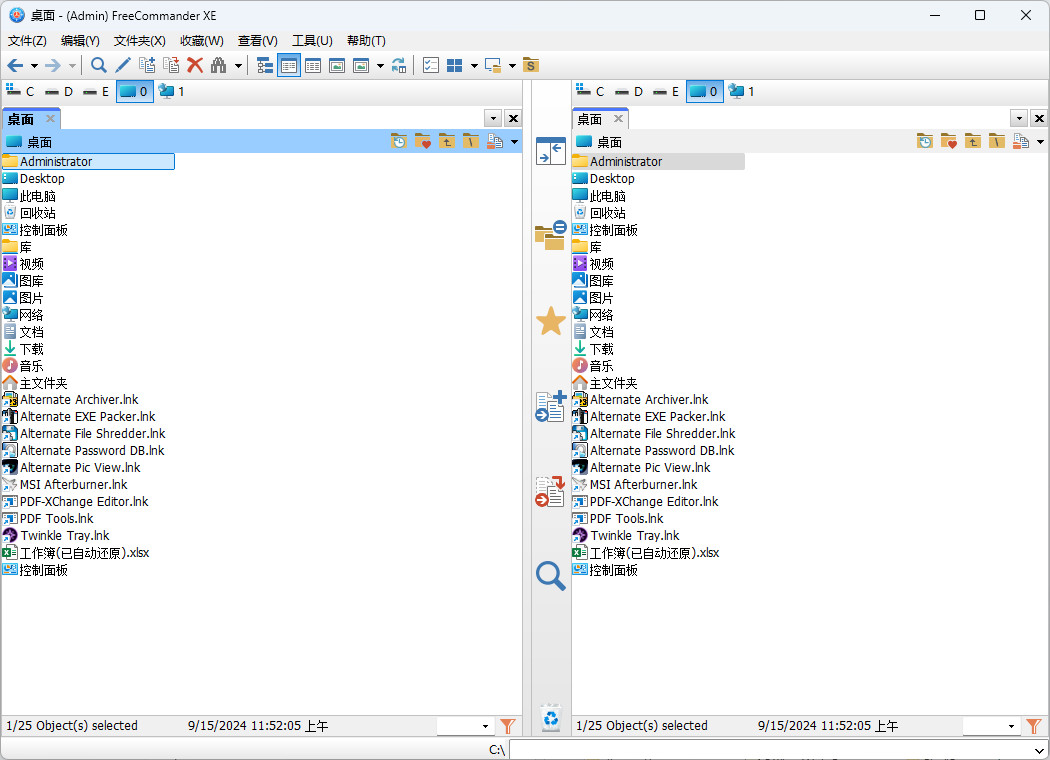Click the left panel favorites heart folder icon
Viewport: 1050px width, 760px height.
pos(423,141)
